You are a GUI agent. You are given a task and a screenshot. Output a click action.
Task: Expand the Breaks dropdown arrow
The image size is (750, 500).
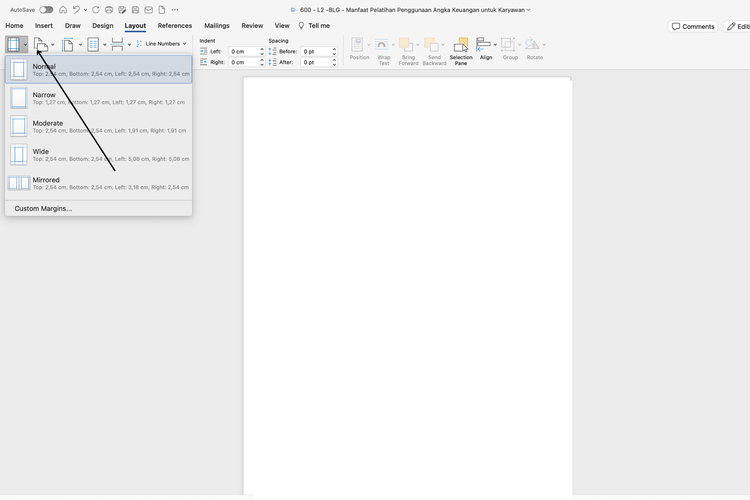129,44
